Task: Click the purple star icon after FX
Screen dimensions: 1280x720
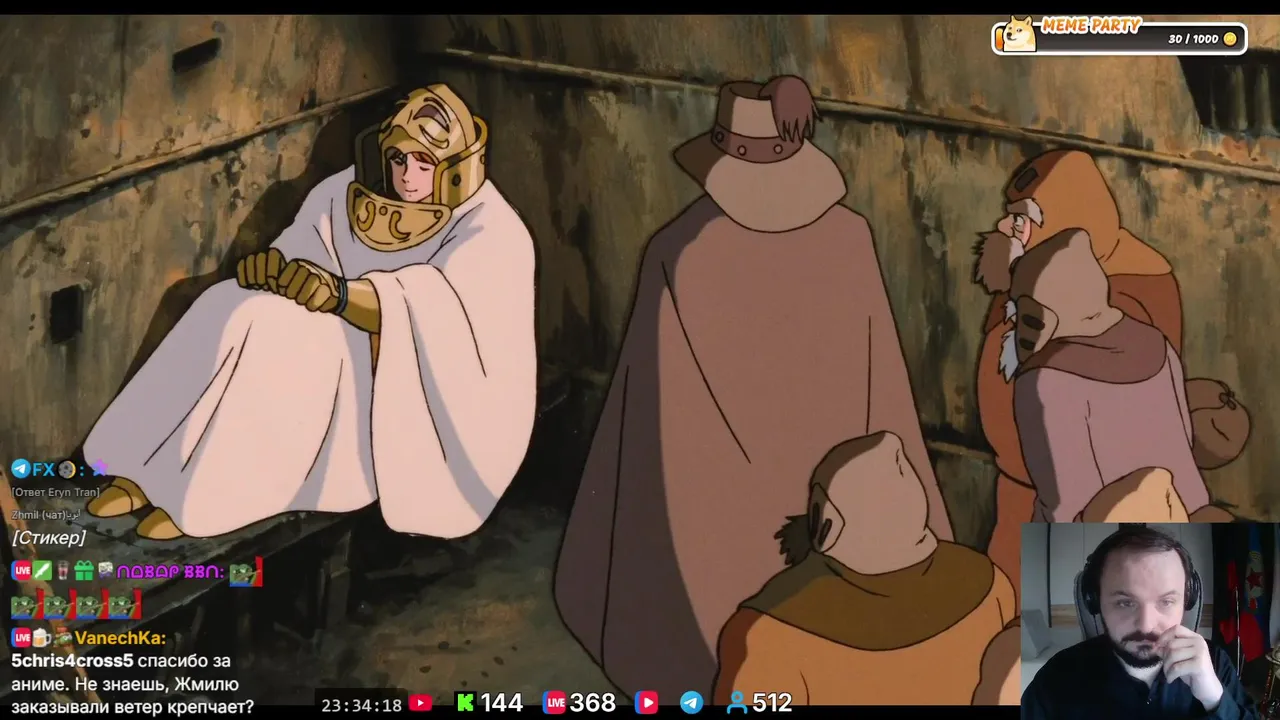Action: click(99, 469)
